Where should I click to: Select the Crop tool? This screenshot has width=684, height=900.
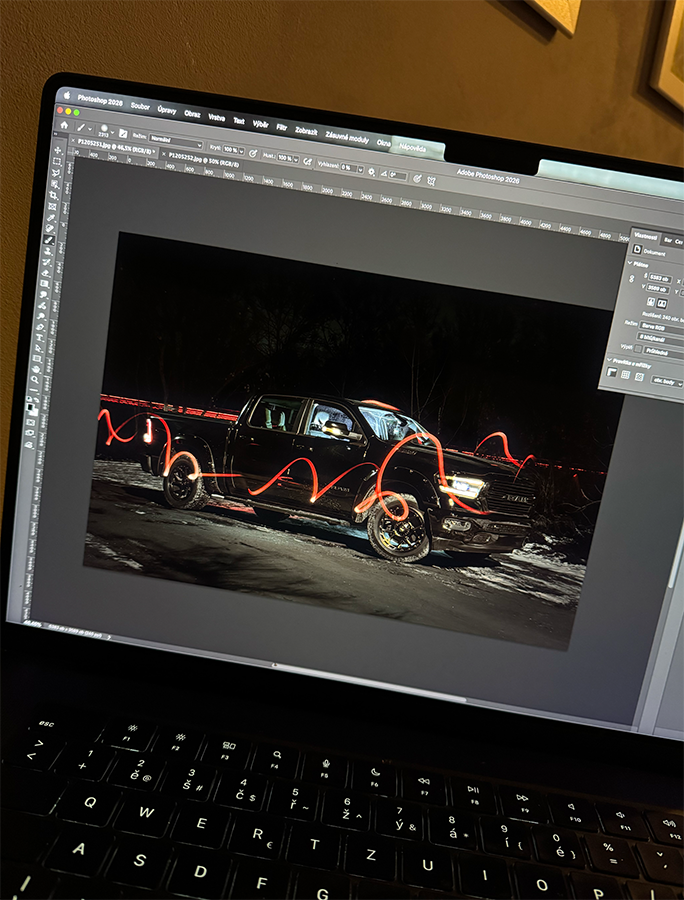(53, 195)
